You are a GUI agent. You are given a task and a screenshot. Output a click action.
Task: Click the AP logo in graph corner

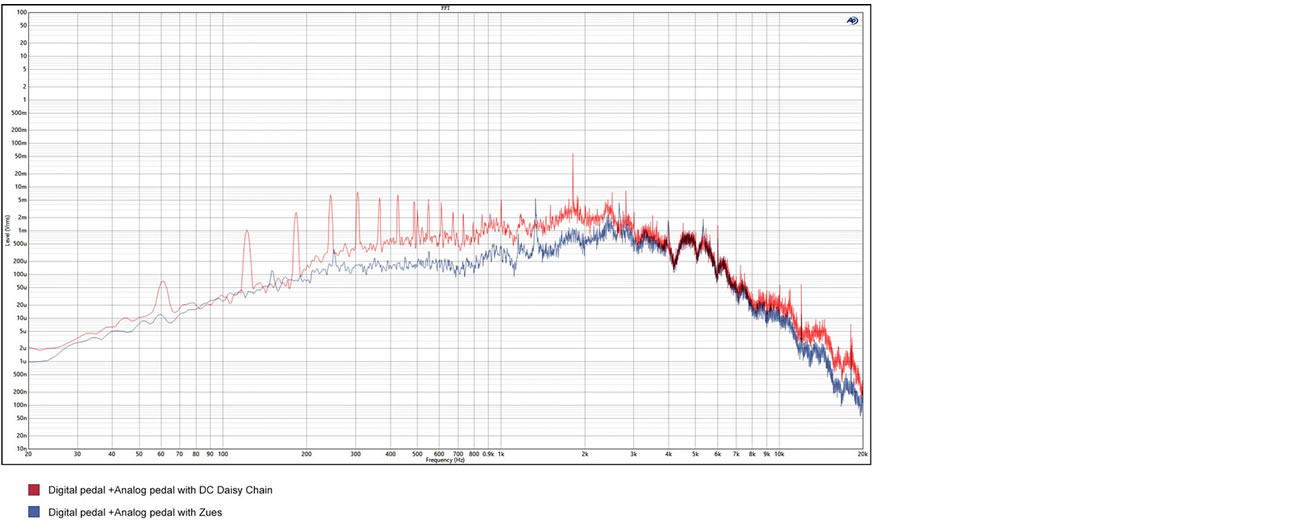tap(852, 20)
